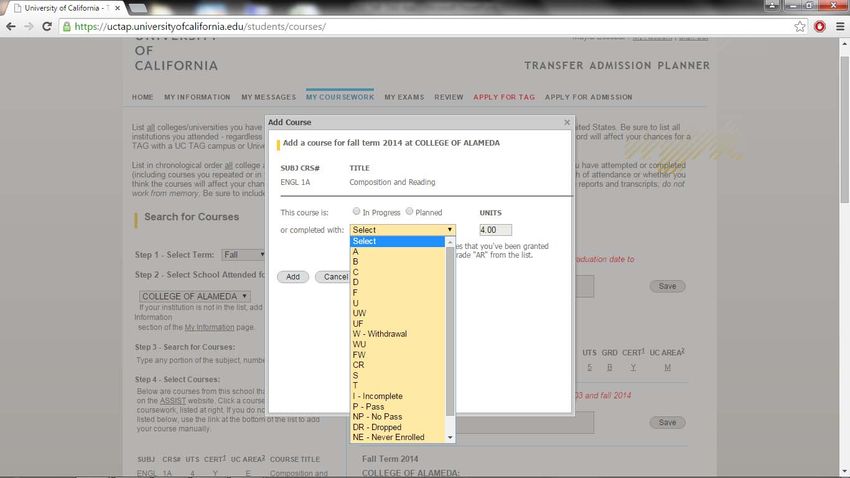Click the lower Save button
Viewport: 850px width, 478px height.
tap(667, 422)
